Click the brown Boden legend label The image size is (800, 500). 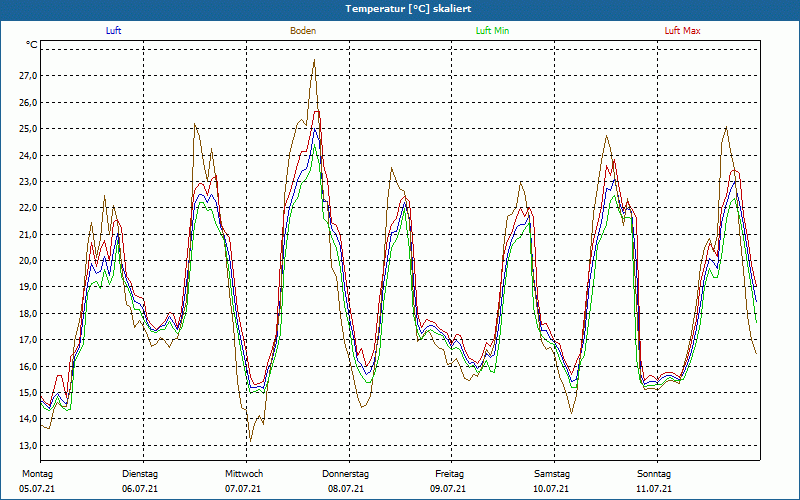303,31
